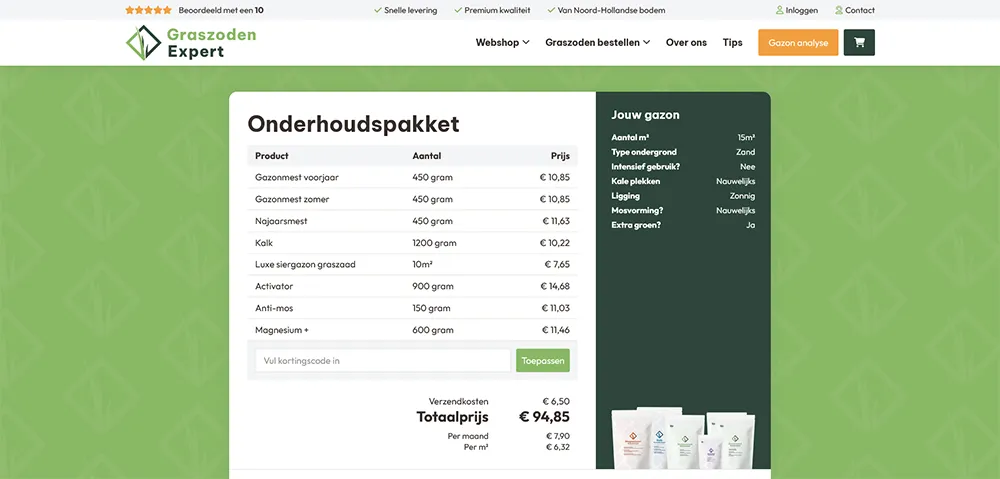Image resolution: width=1000 pixels, height=479 pixels.
Task: Click the Contact person icon
Action: [839, 10]
